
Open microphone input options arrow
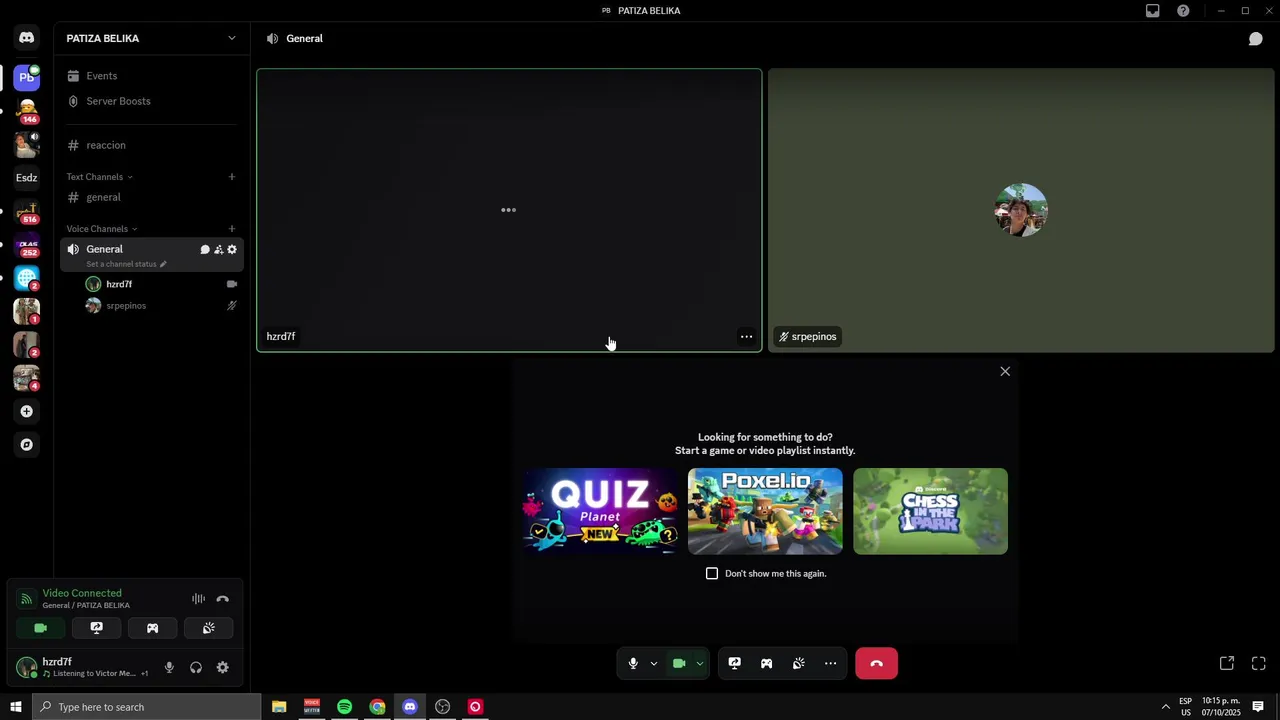[x=654, y=663]
